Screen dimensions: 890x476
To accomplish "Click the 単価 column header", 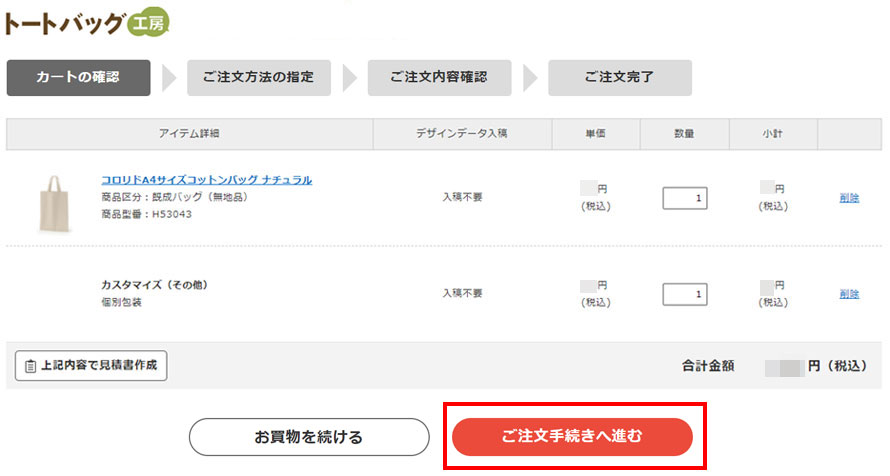I will tap(595, 133).
